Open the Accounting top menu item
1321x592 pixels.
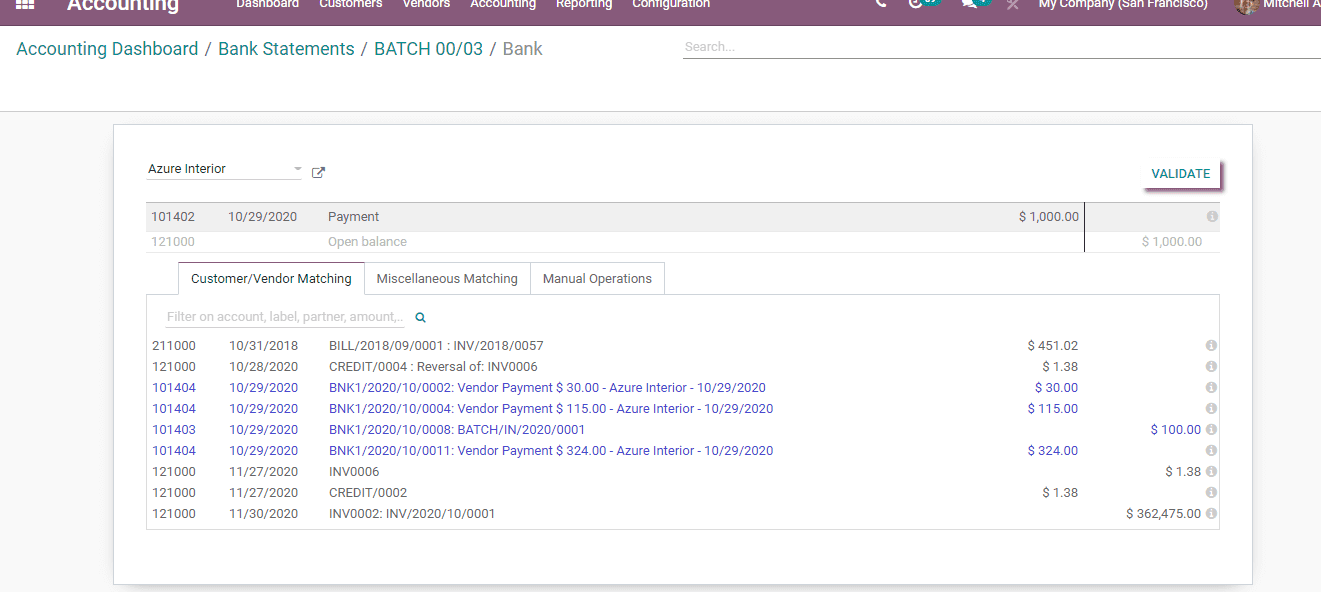pos(503,4)
